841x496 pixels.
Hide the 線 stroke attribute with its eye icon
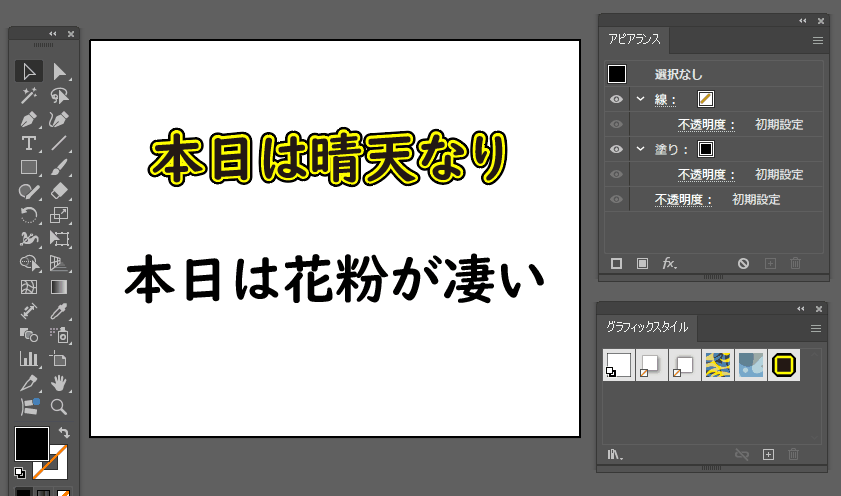(616, 99)
